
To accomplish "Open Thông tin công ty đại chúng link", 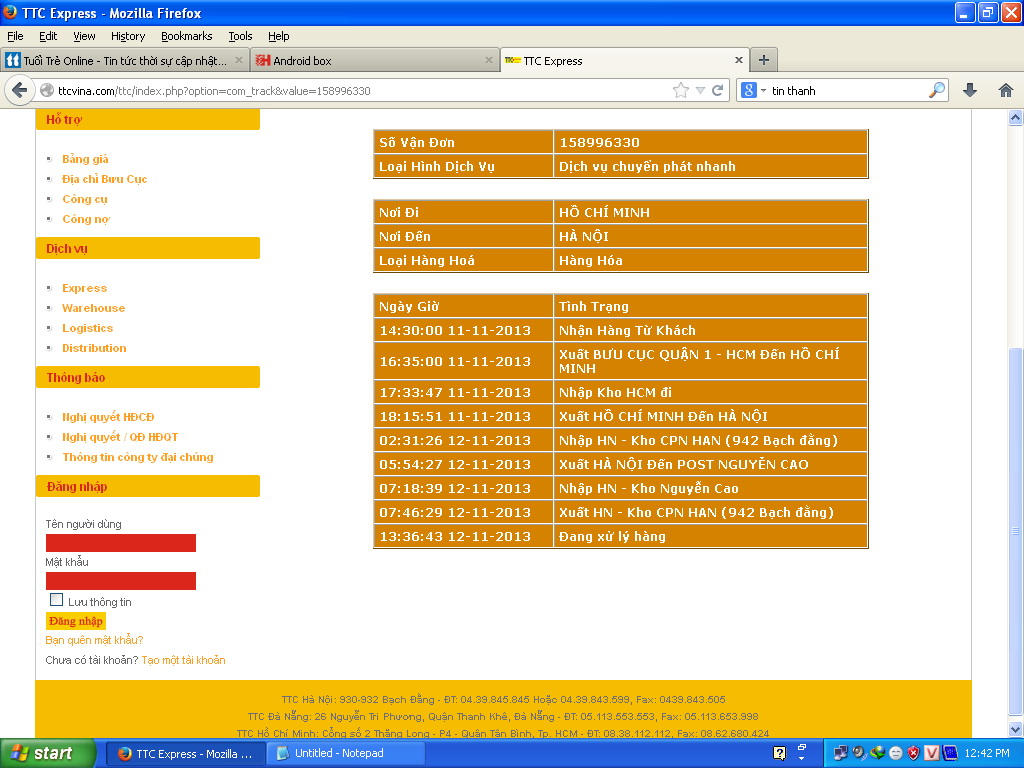I will [x=138, y=457].
